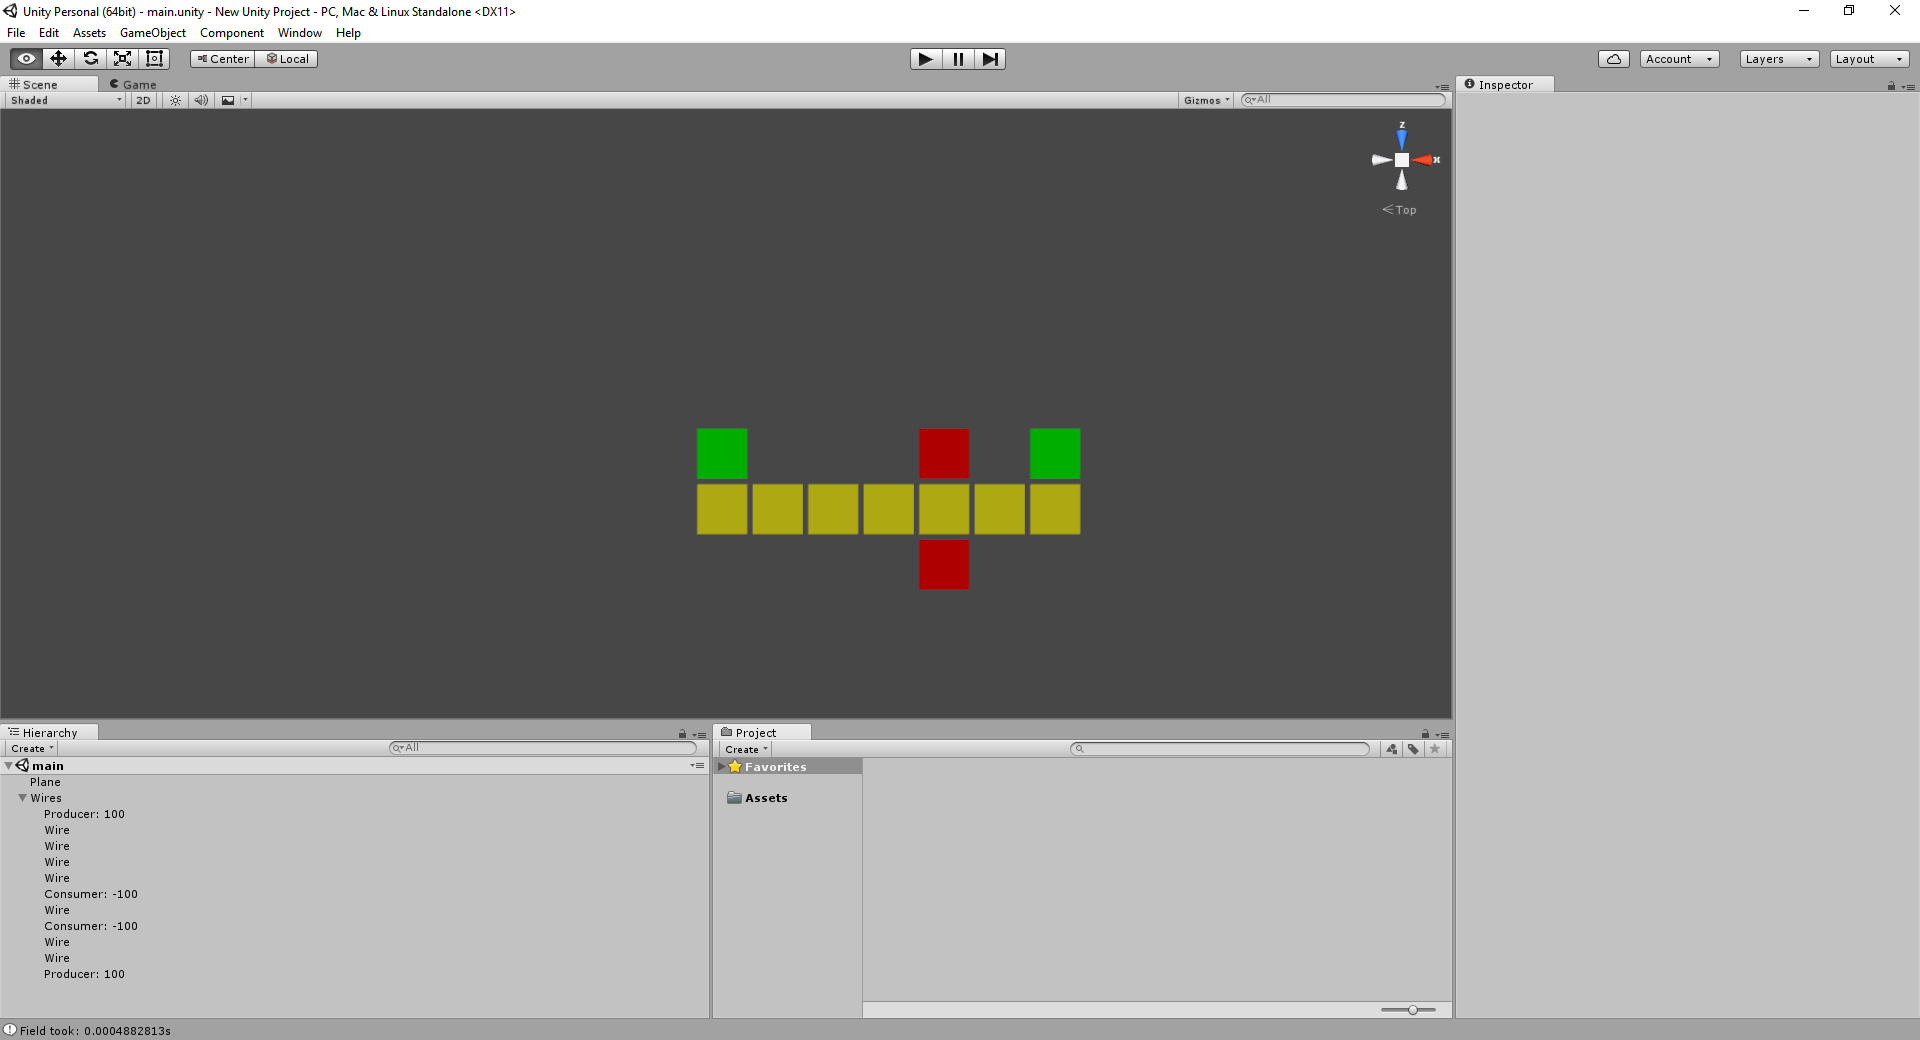Collapse the Wires hierarchy item

pyautogui.click(x=22, y=798)
